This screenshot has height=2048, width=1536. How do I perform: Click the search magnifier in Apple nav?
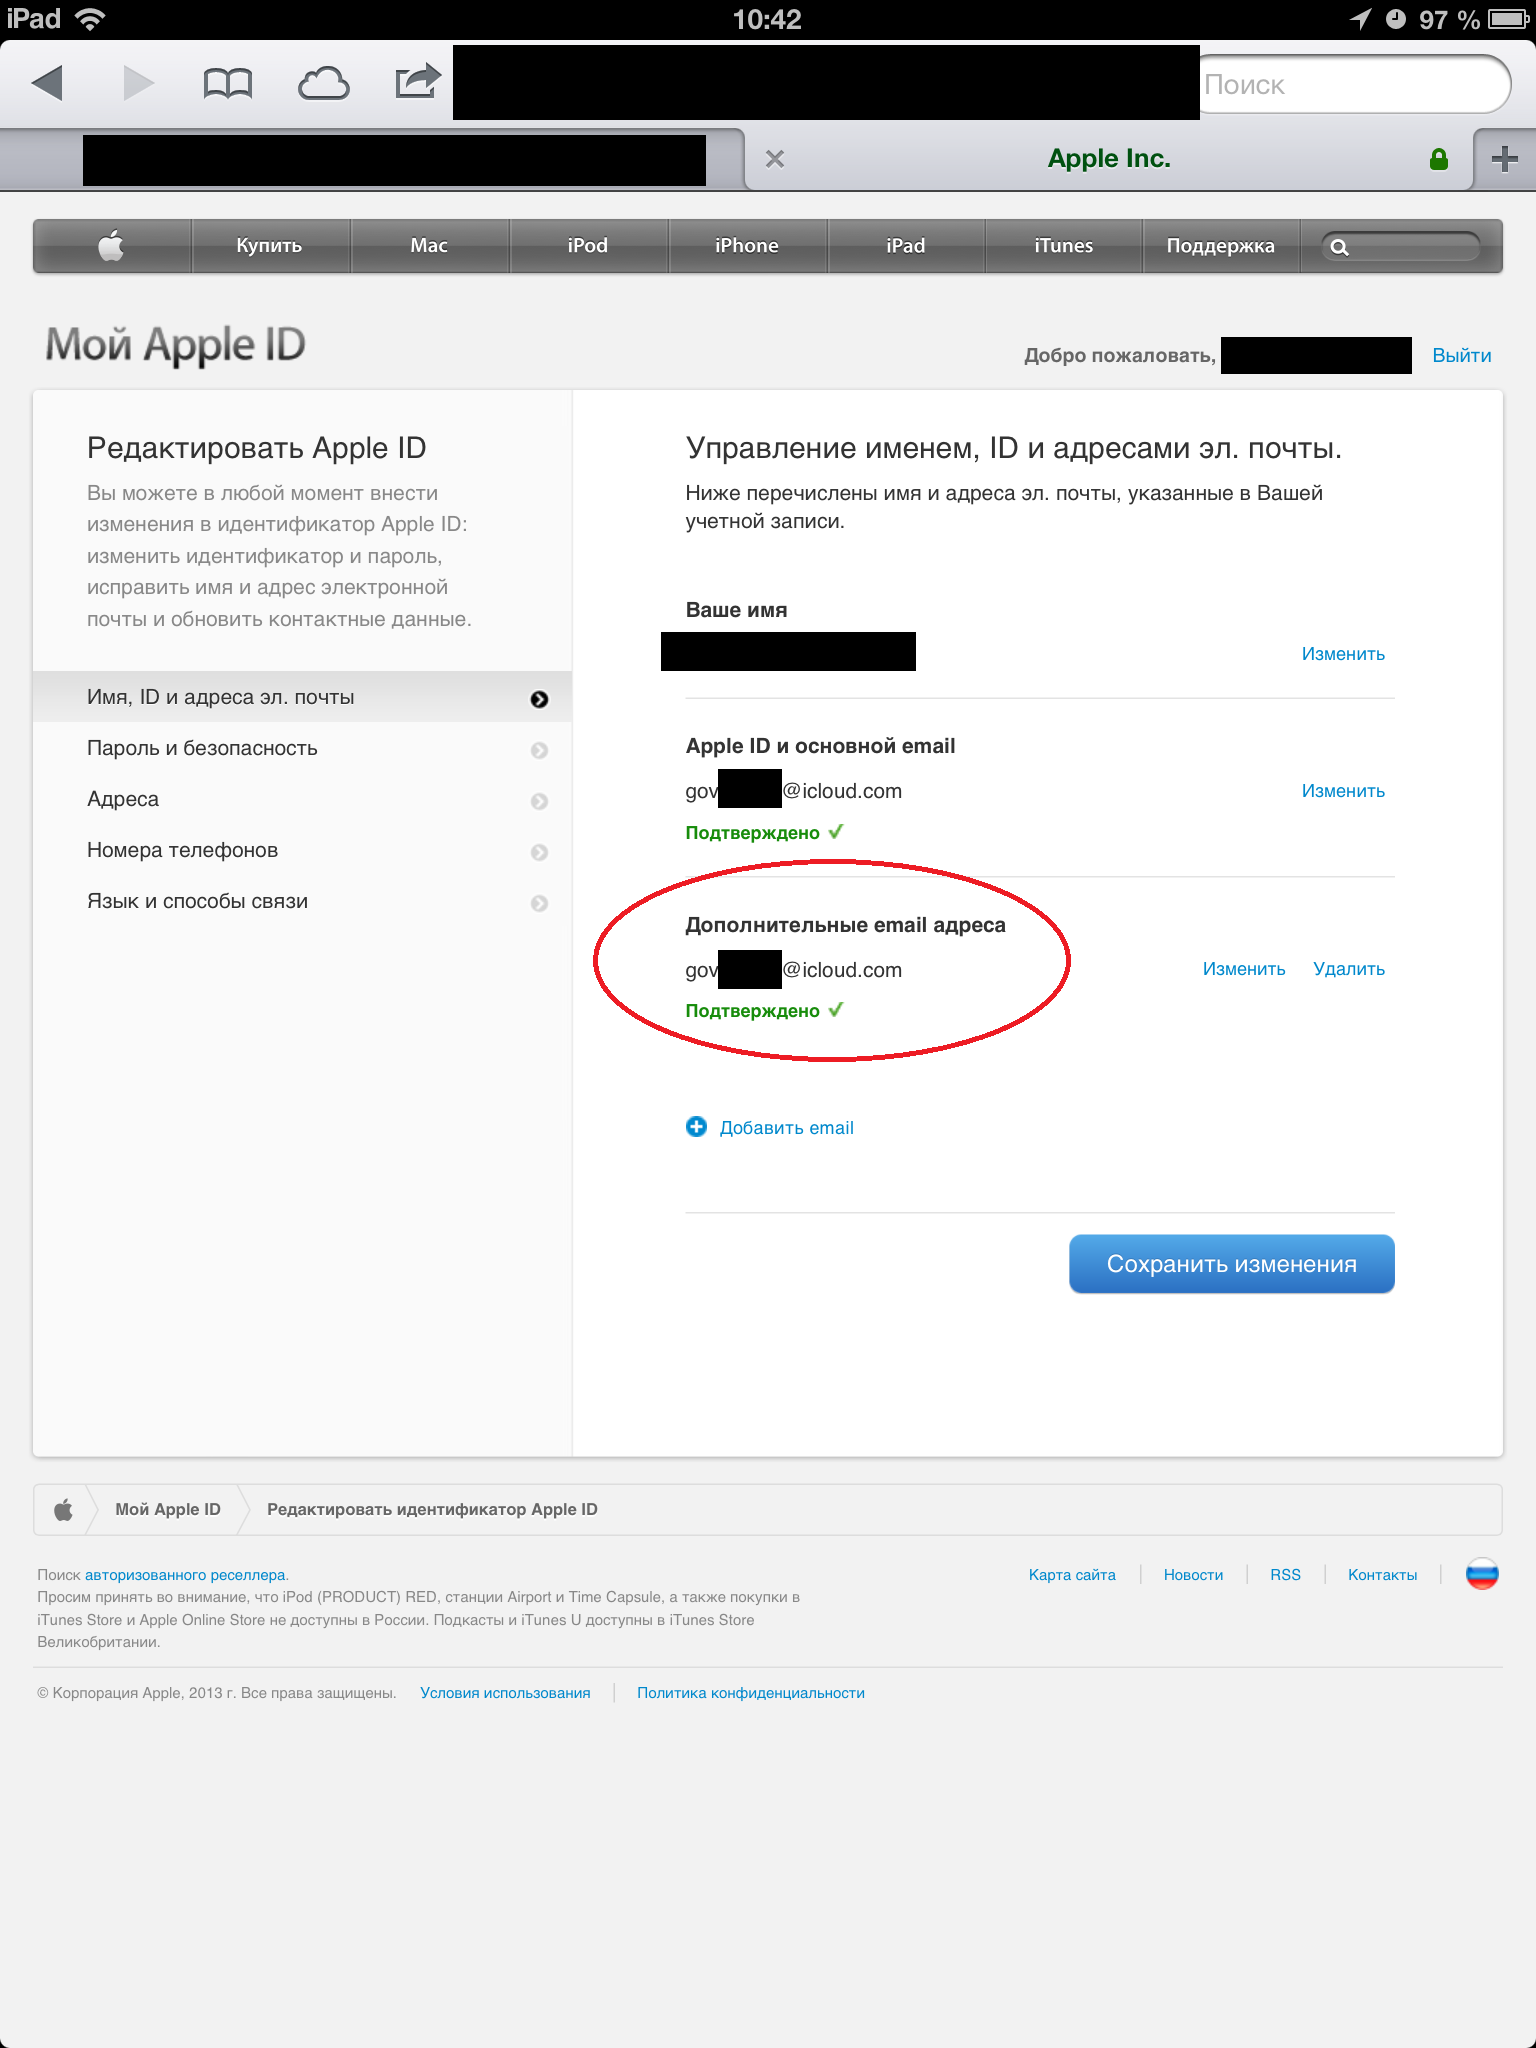click(1340, 247)
